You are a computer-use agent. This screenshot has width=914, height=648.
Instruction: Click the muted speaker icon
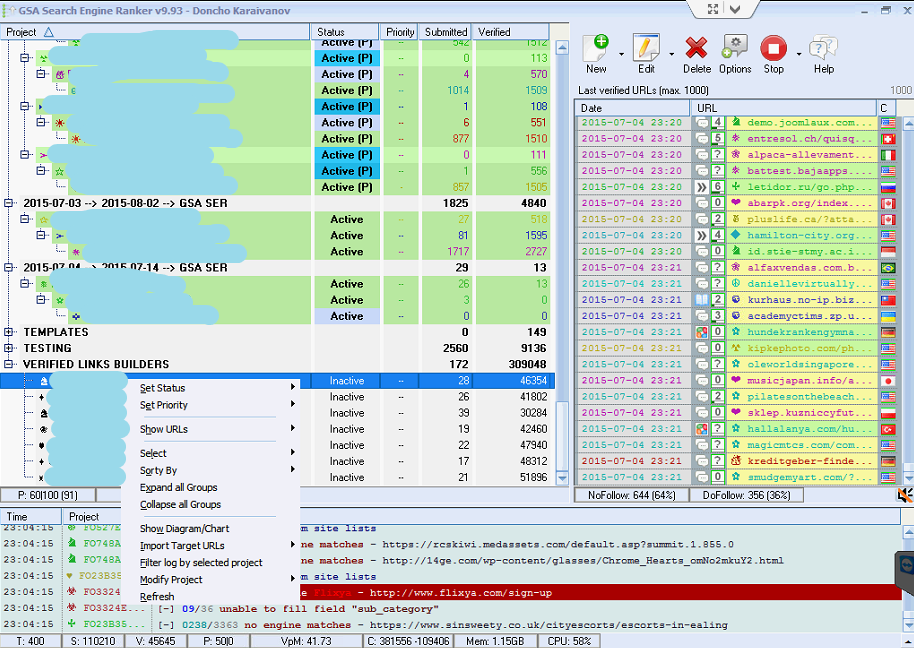click(x=904, y=494)
